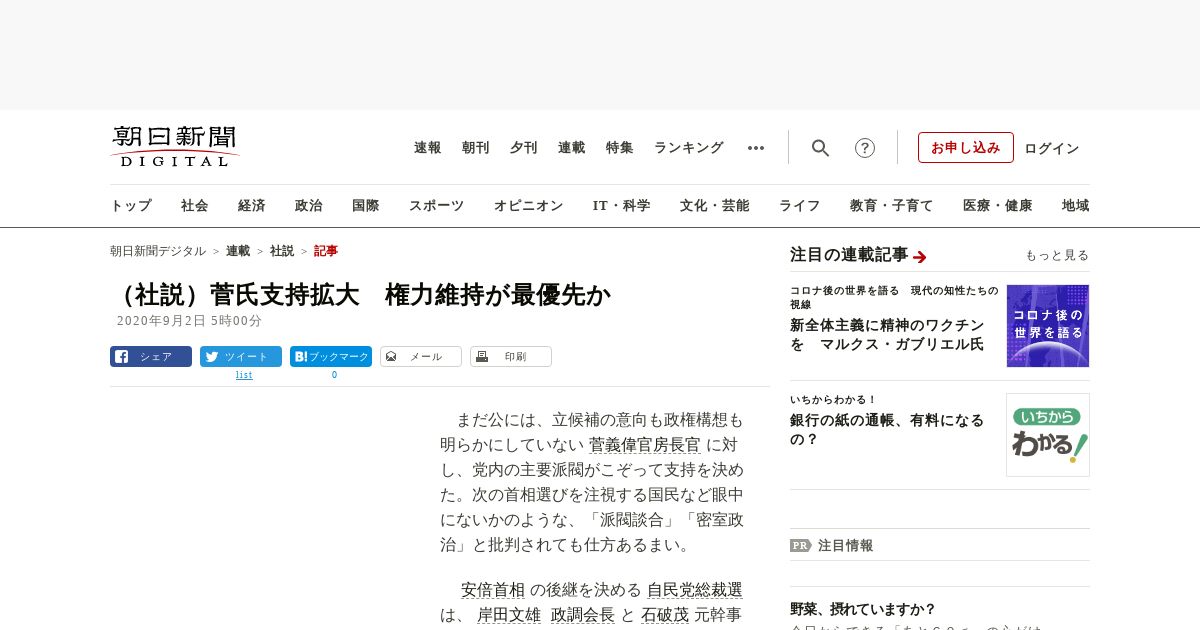The width and height of the screenshot is (1200, 630).
Task: Click the Hatena bookmark count 0
Action: pos(334,375)
